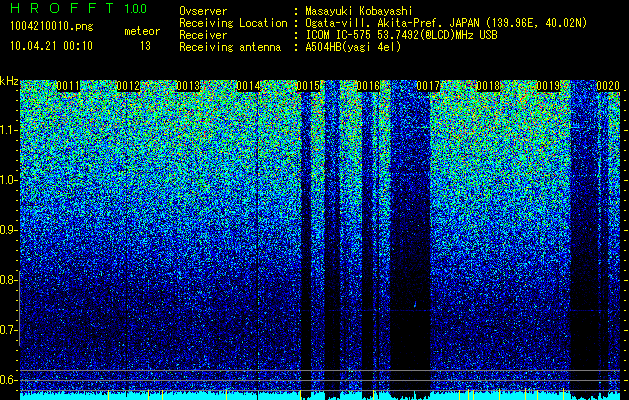Click the HROFFT 1.0.0 title text
Viewport: 629px width, 400px height.
[x=79, y=8]
